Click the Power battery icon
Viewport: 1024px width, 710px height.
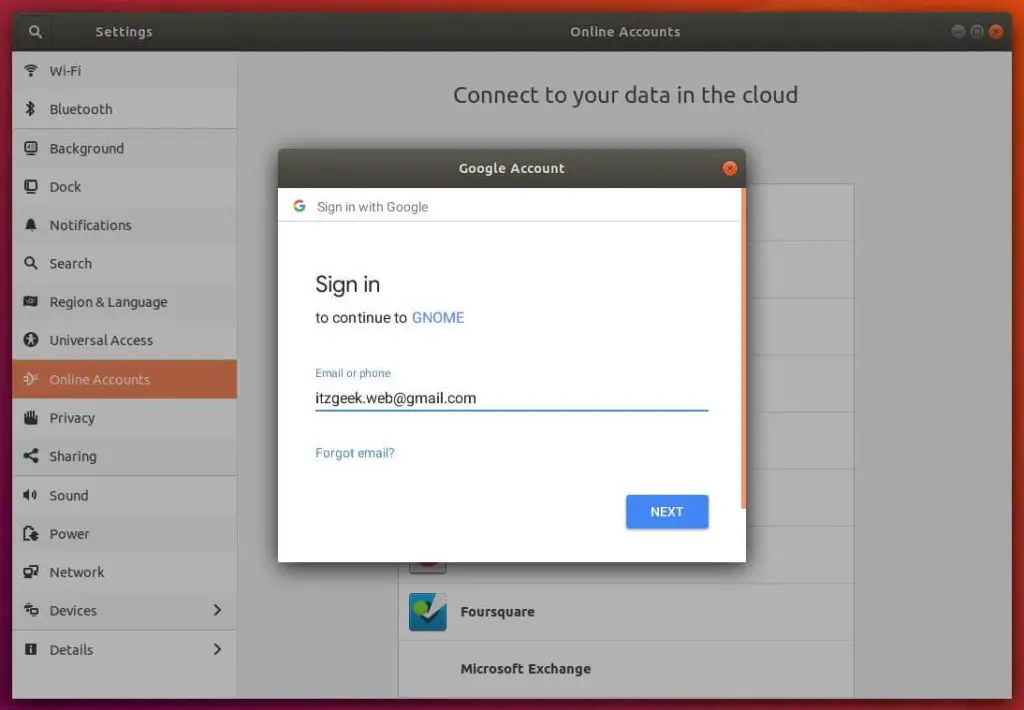[x=30, y=534]
